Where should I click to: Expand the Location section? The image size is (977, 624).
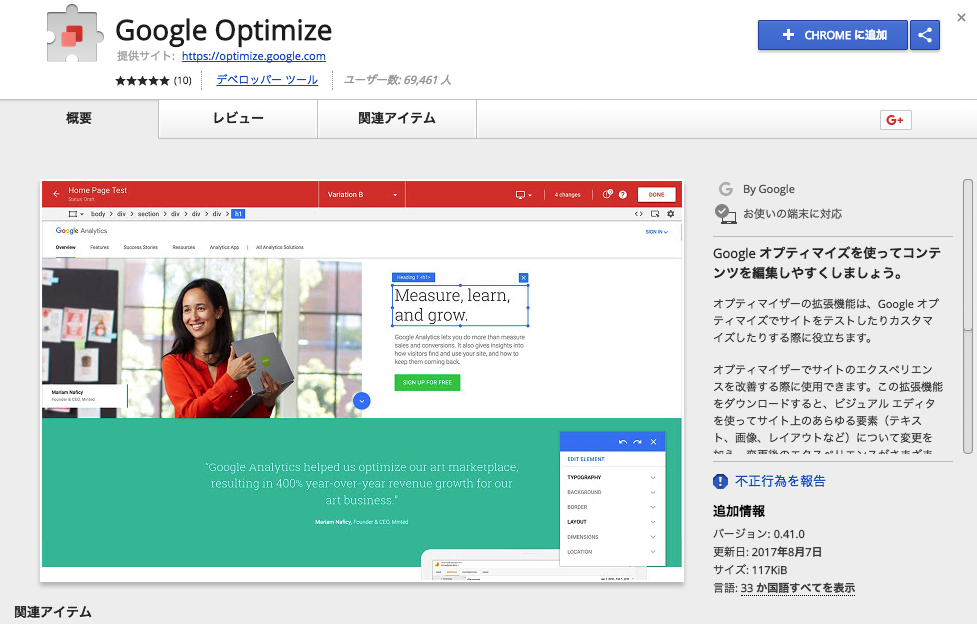611,552
